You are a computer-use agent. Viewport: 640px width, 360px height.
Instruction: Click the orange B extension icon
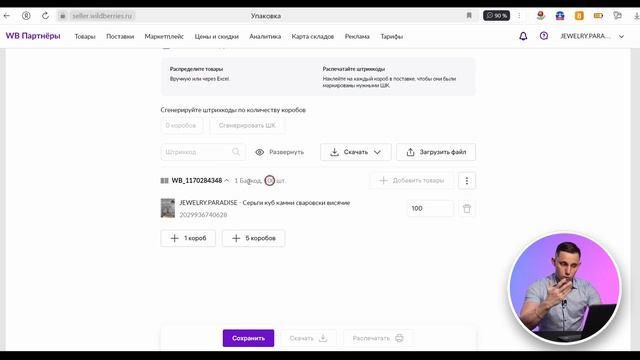(579, 16)
